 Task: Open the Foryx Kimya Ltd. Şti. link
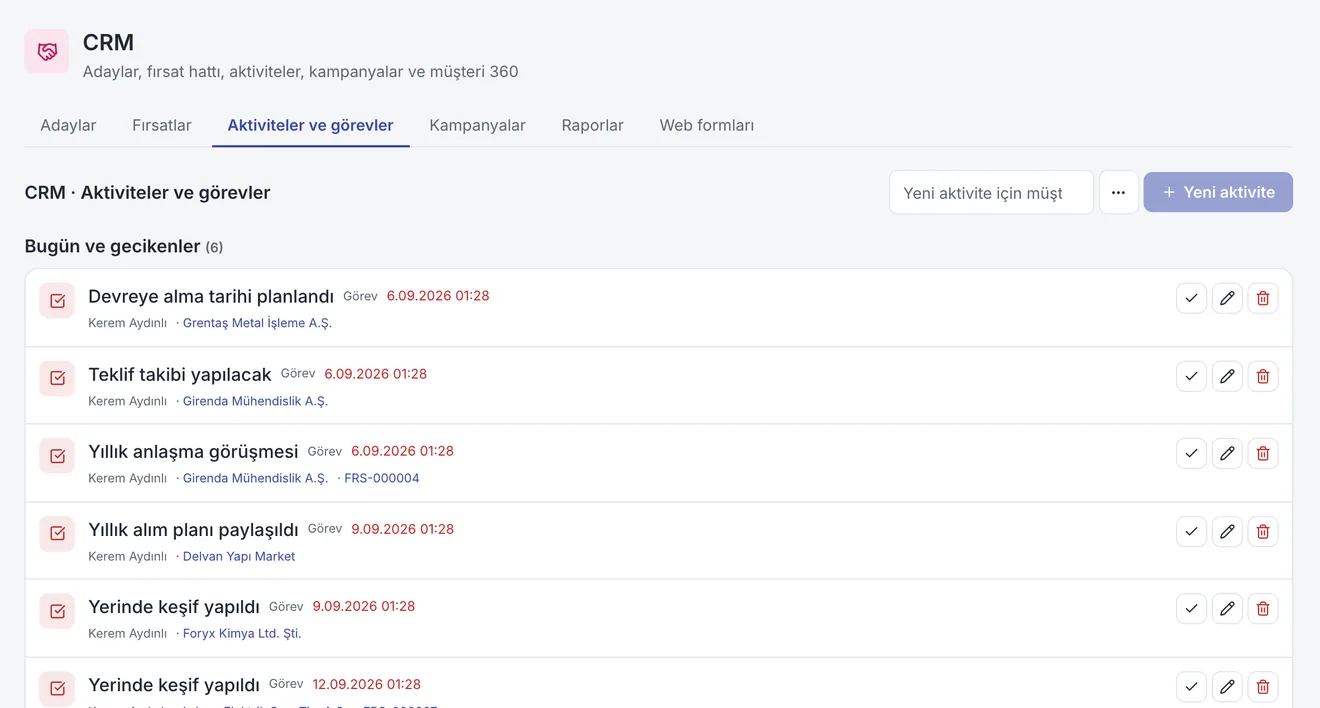click(x=242, y=633)
